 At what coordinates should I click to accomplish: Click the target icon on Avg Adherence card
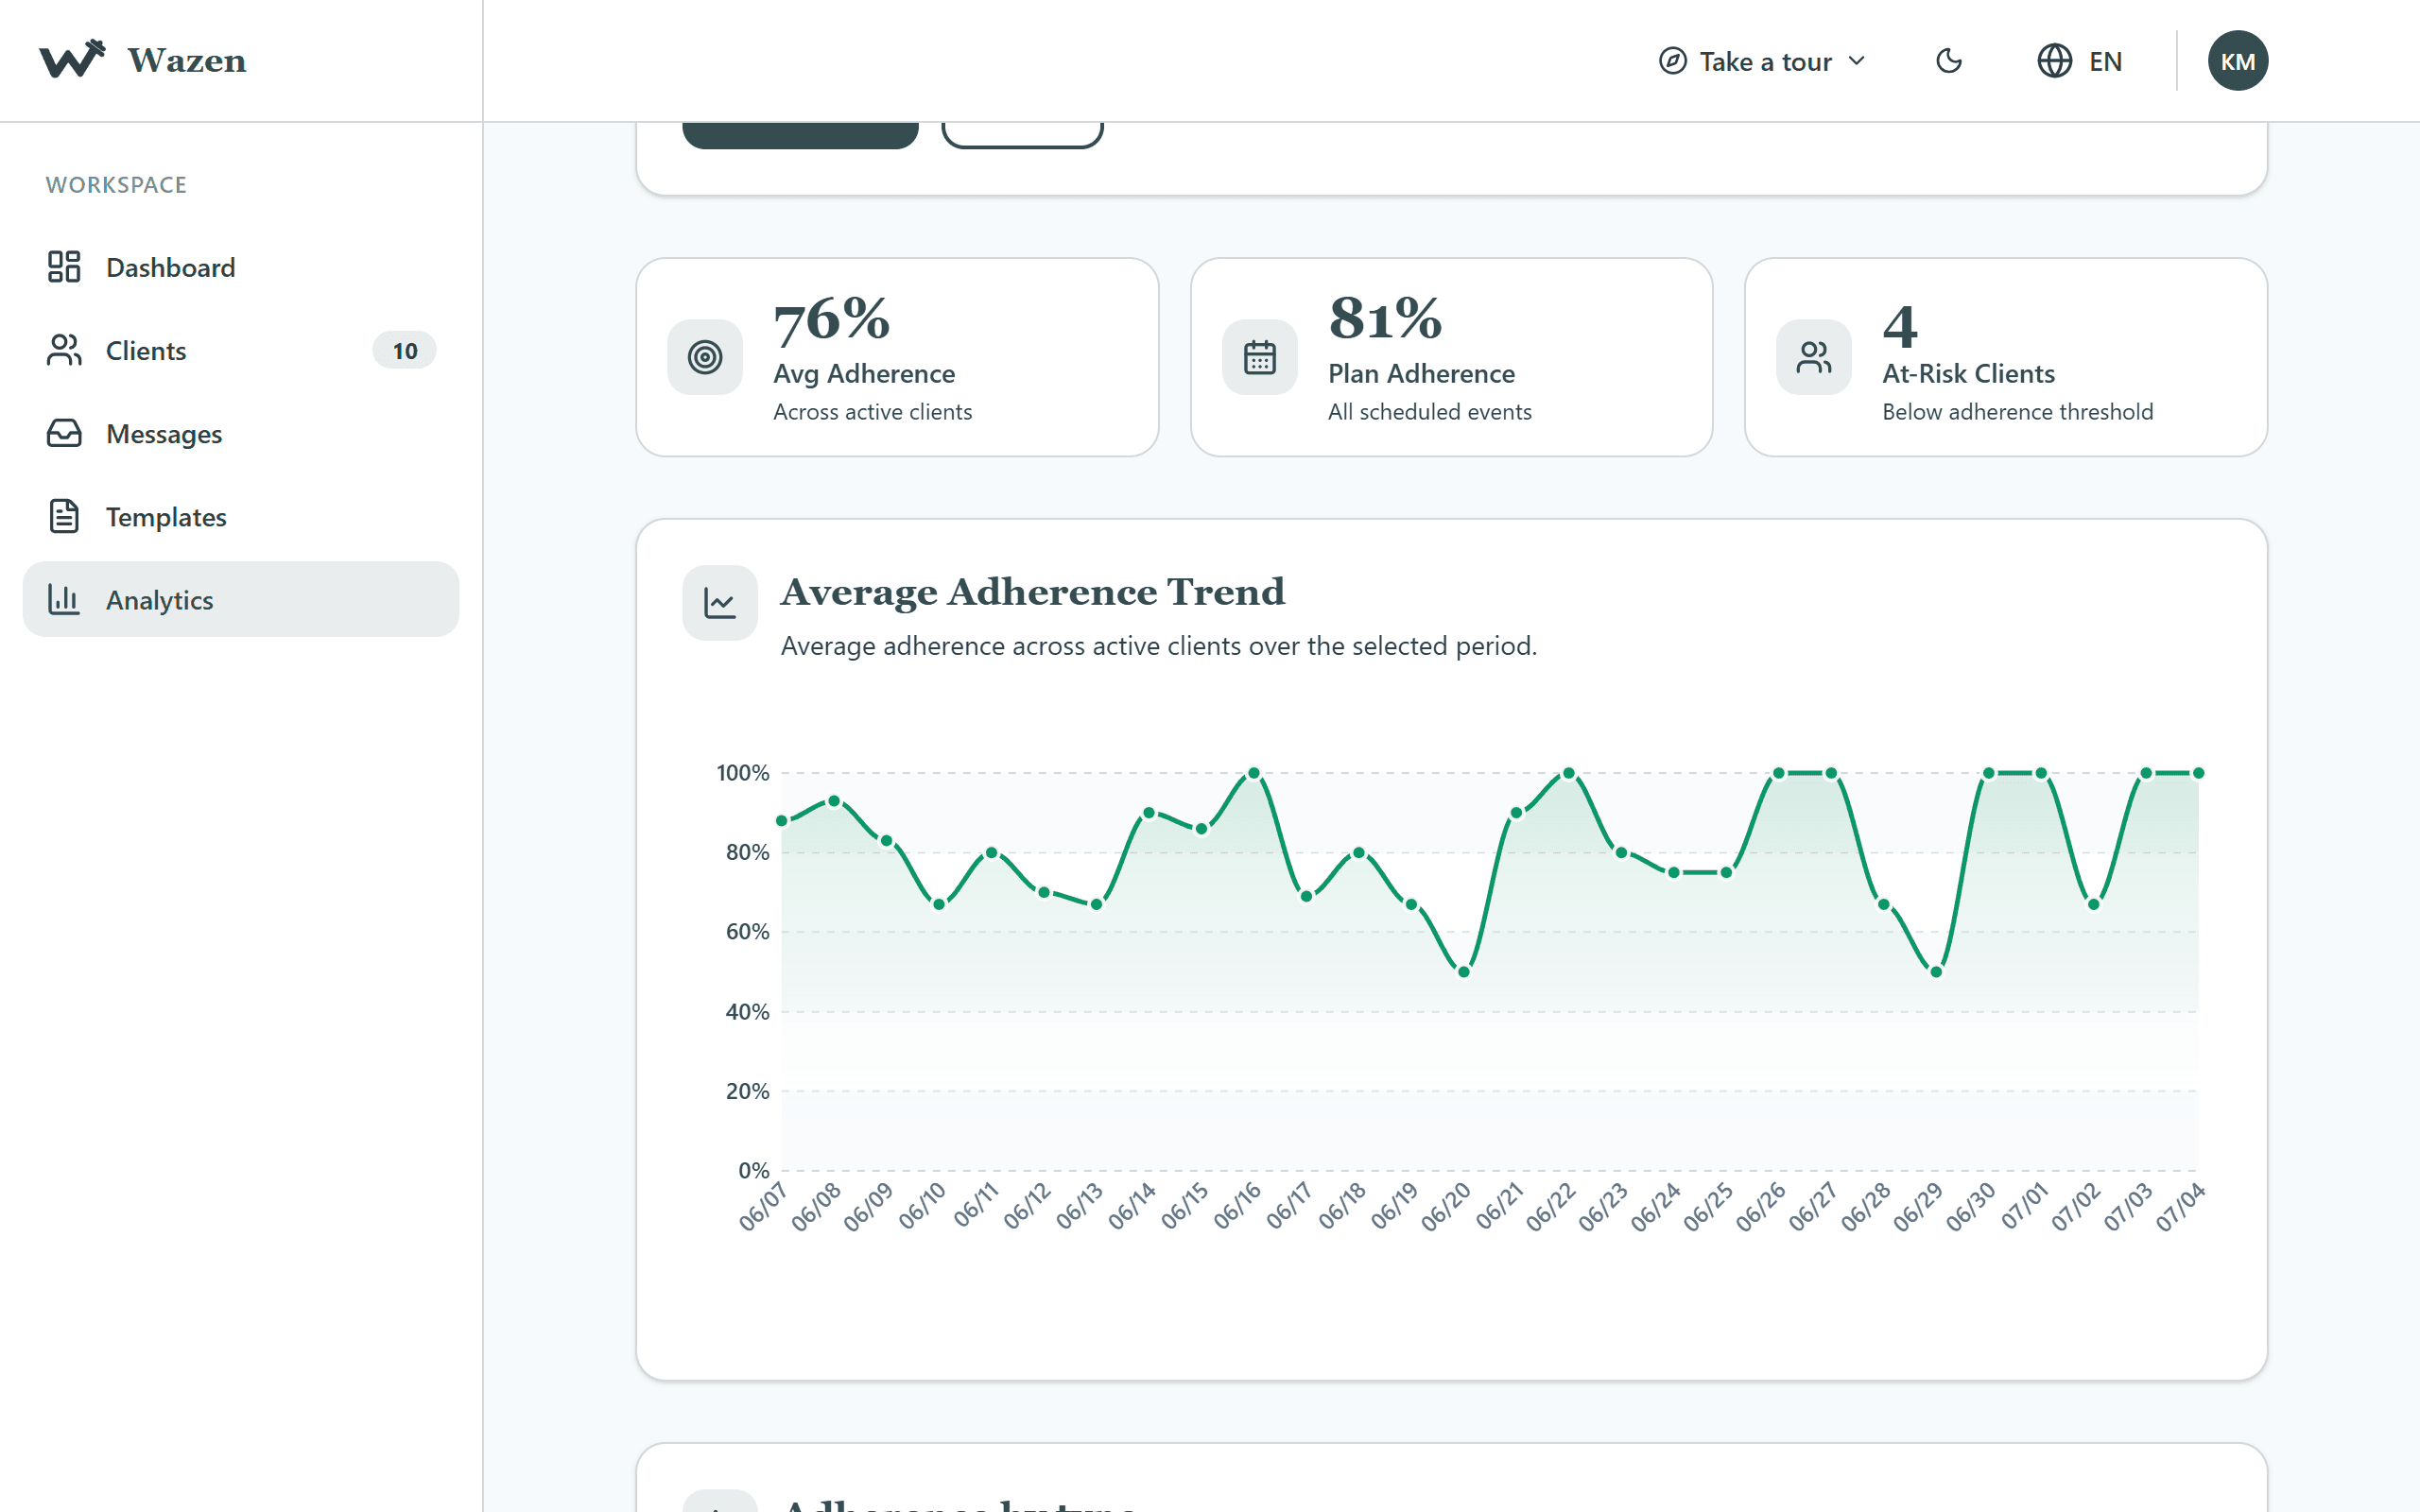pos(705,357)
